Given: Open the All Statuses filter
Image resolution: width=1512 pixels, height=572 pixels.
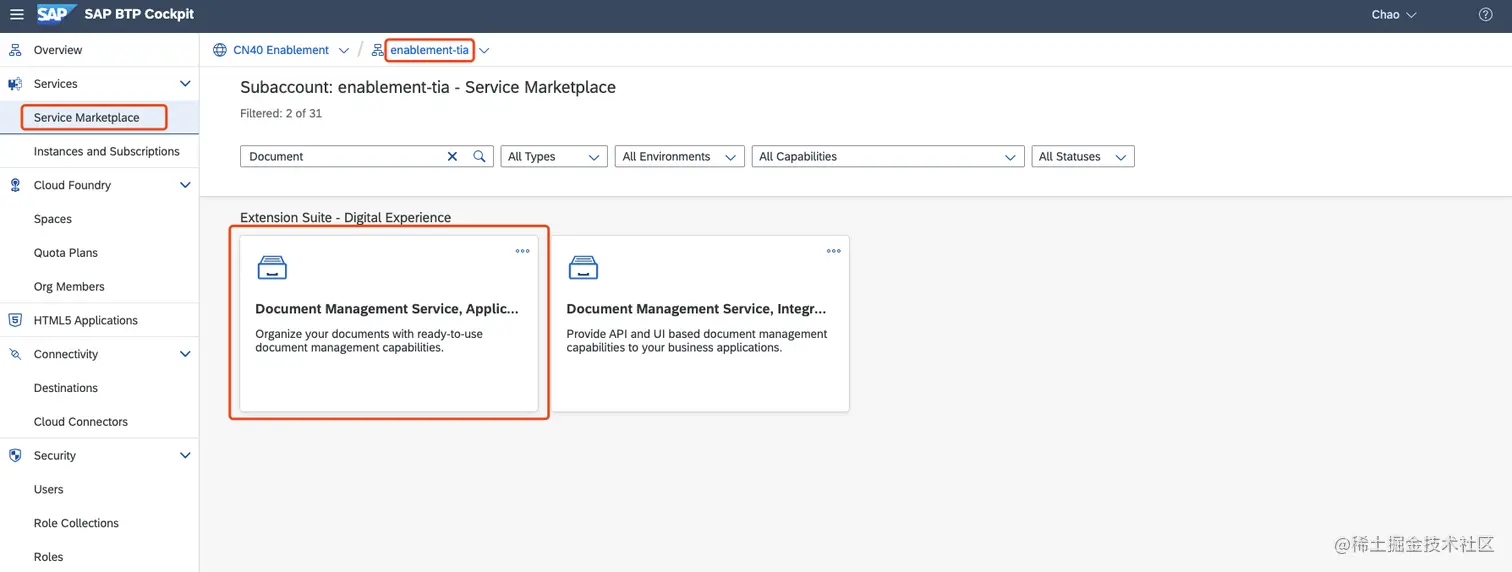Looking at the screenshot, I should (1083, 156).
